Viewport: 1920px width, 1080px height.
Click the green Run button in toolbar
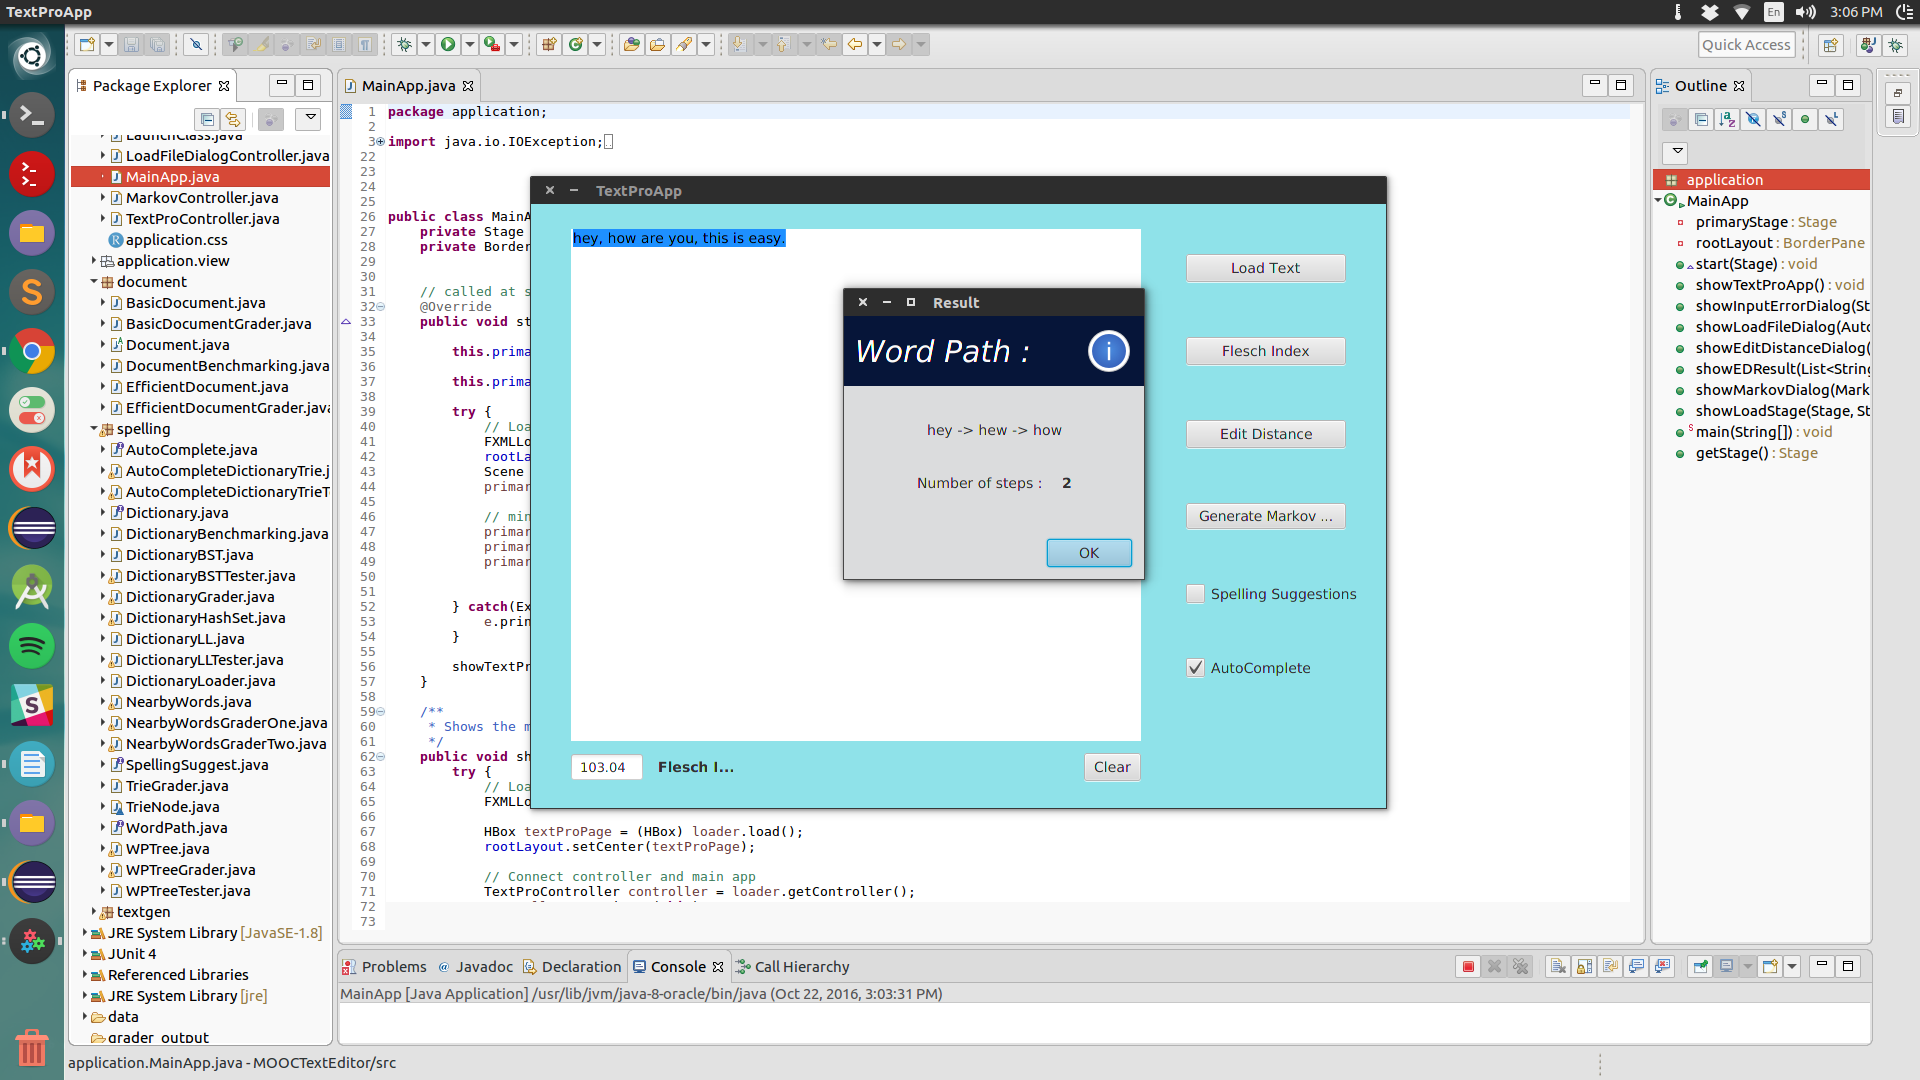(448, 44)
